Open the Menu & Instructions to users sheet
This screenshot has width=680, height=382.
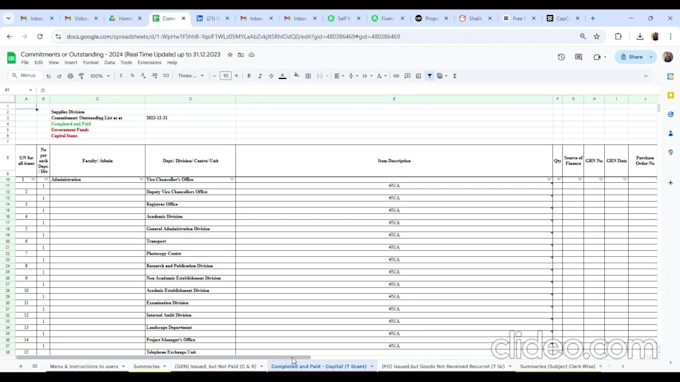pyautogui.click(x=84, y=366)
